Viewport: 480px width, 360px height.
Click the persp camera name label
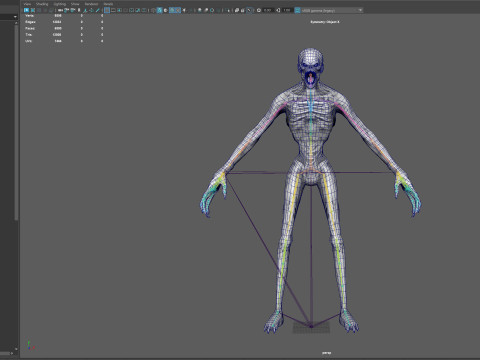326,353
